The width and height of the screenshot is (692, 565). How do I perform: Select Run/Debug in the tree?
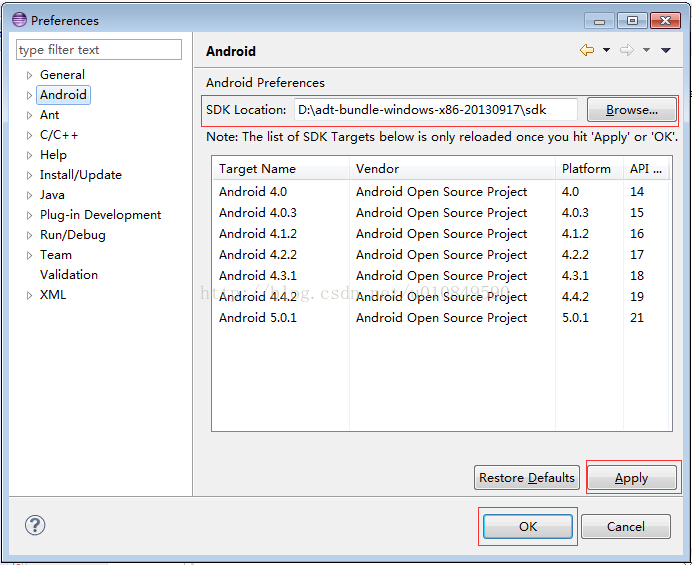(x=73, y=235)
